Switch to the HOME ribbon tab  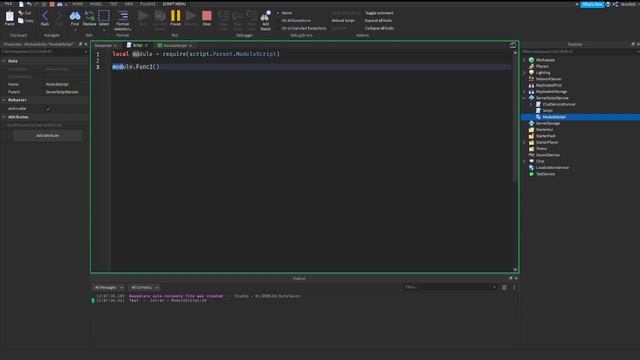click(77, 4)
